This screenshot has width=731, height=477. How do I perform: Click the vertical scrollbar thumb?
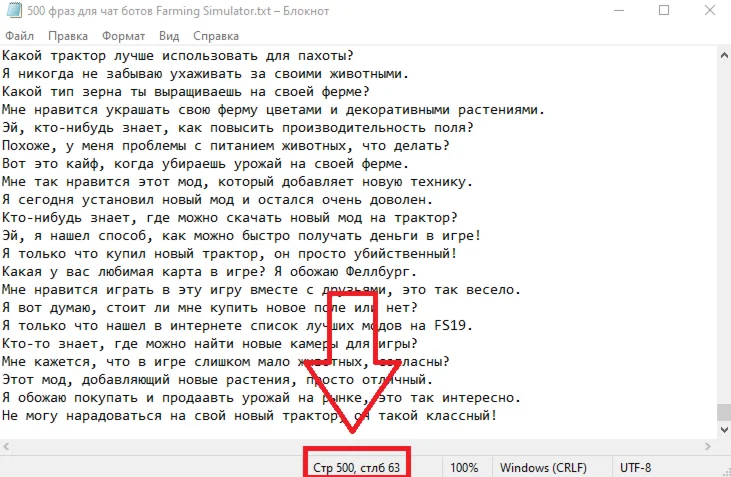[x=724, y=412]
